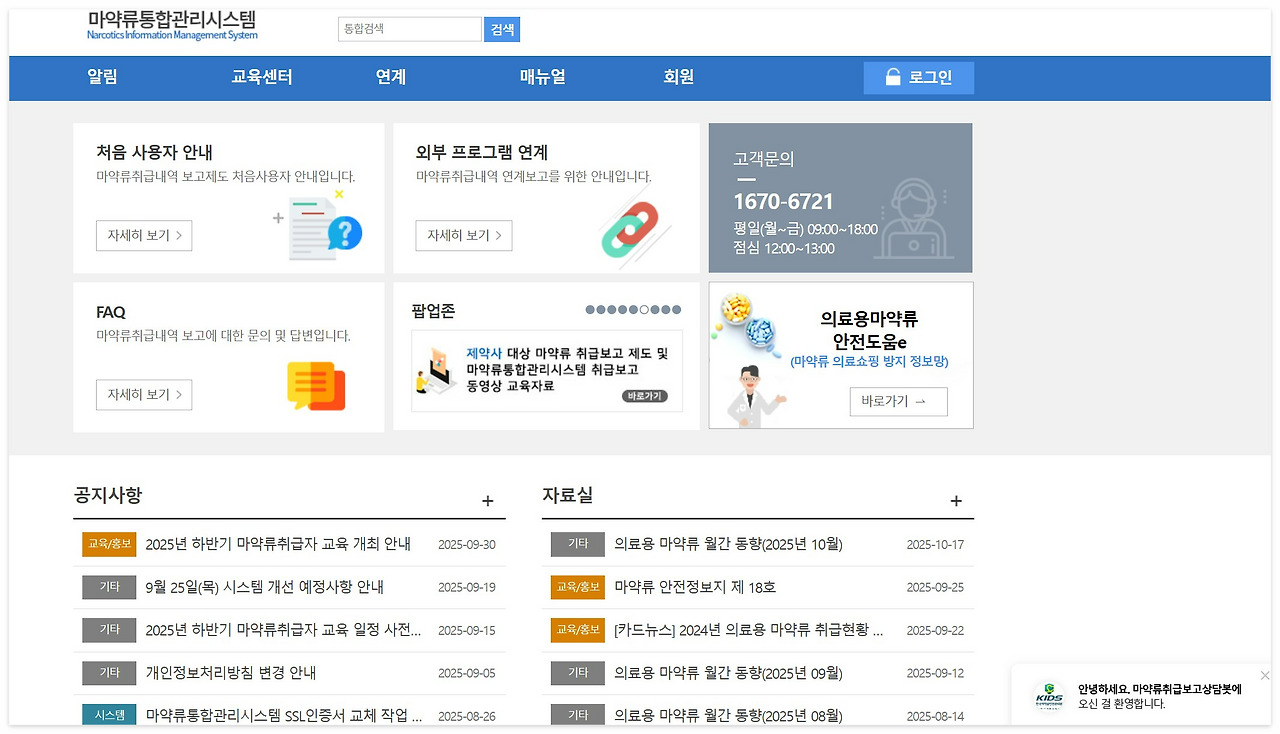Click the 로그인 button
Image resolution: width=1280 pixels, height=734 pixels.
pos(919,78)
